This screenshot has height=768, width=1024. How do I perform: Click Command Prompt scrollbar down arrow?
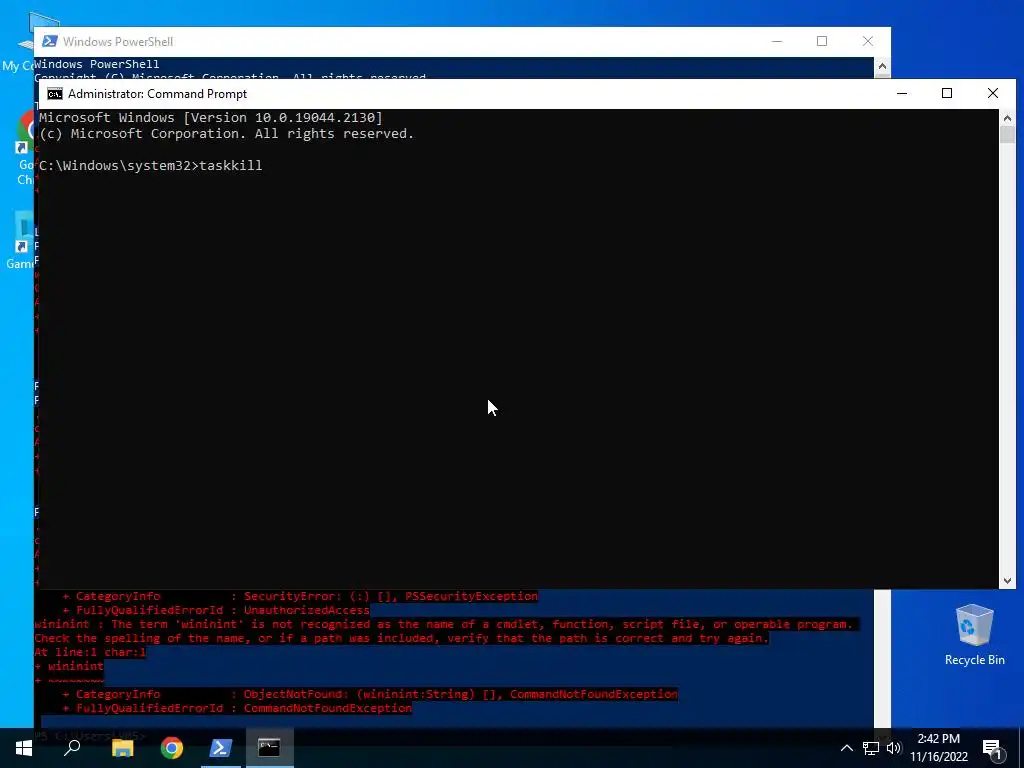[x=1007, y=581]
